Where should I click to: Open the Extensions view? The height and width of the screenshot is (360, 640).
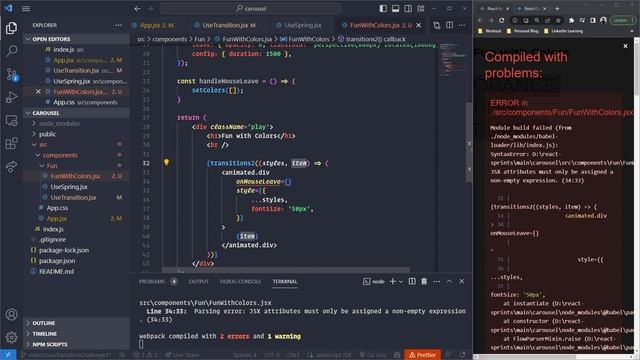(x=11, y=144)
